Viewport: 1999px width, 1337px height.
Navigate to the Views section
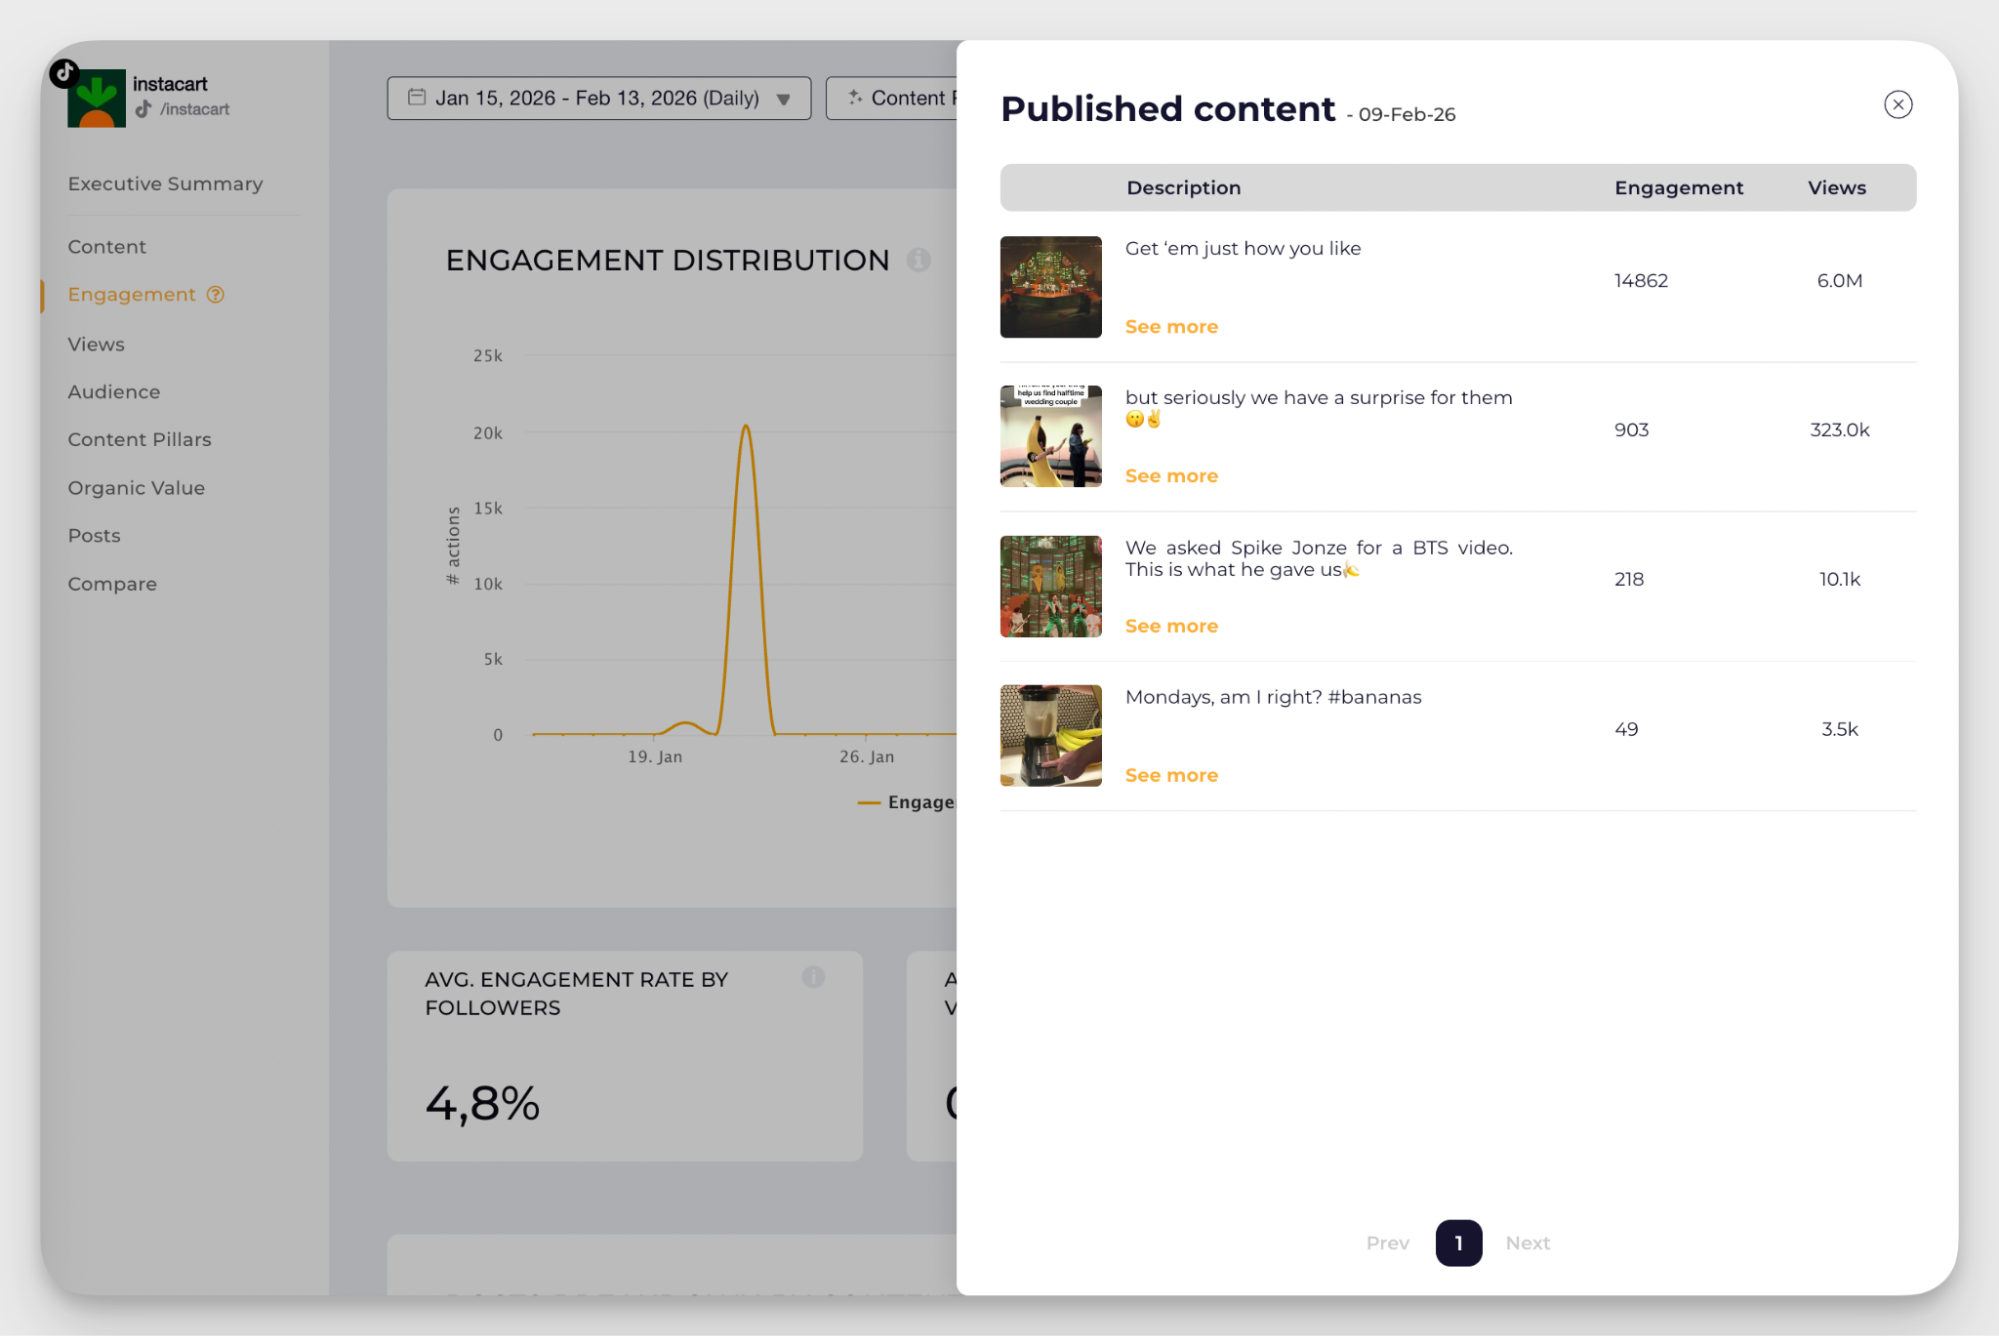pyautogui.click(x=95, y=344)
